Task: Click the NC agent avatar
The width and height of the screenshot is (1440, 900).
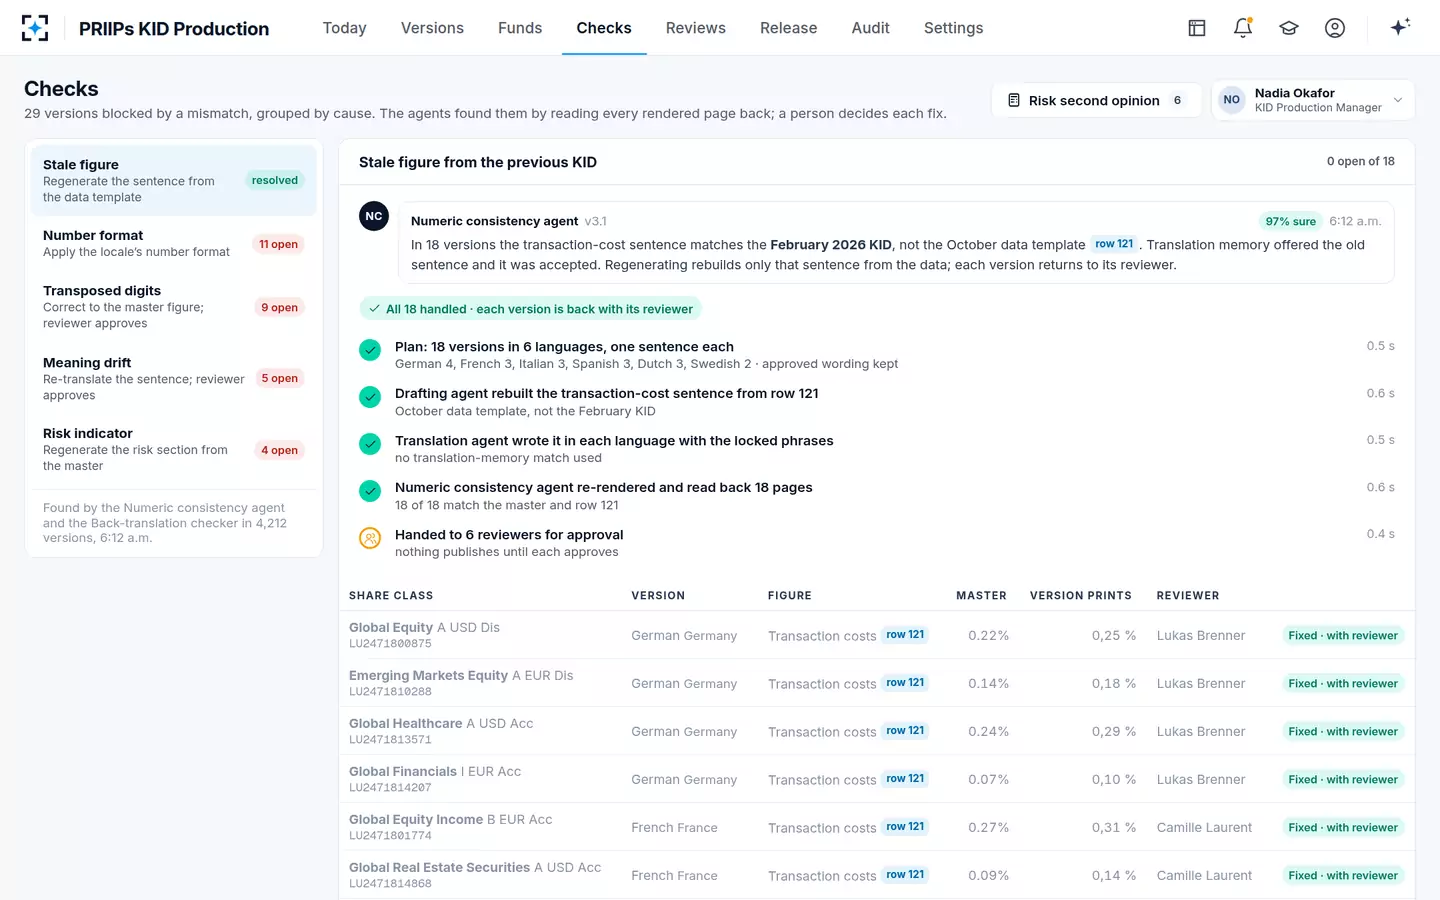Action: pyautogui.click(x=374, y=216)
